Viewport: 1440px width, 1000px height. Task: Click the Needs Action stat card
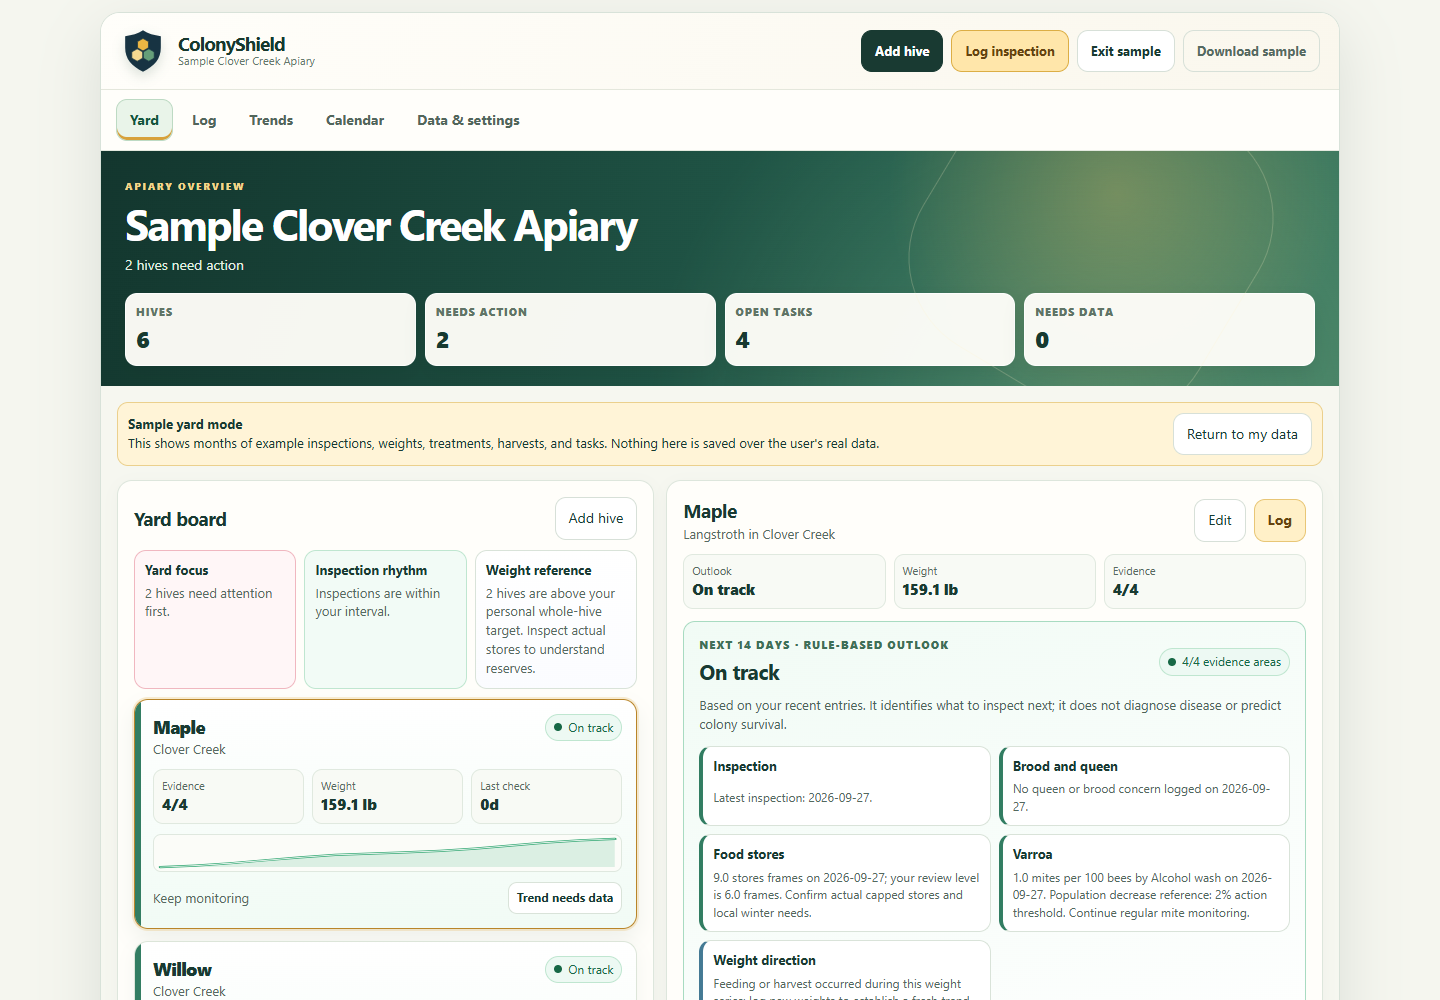coord(570,329)
